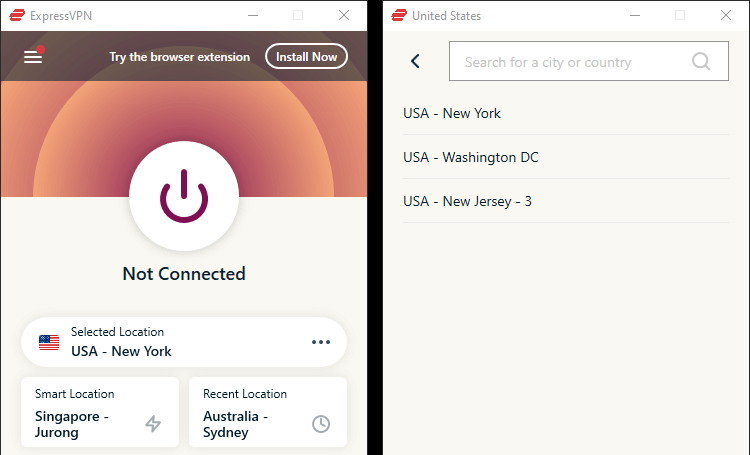Click the United States window logo icon

click(399, 15)
